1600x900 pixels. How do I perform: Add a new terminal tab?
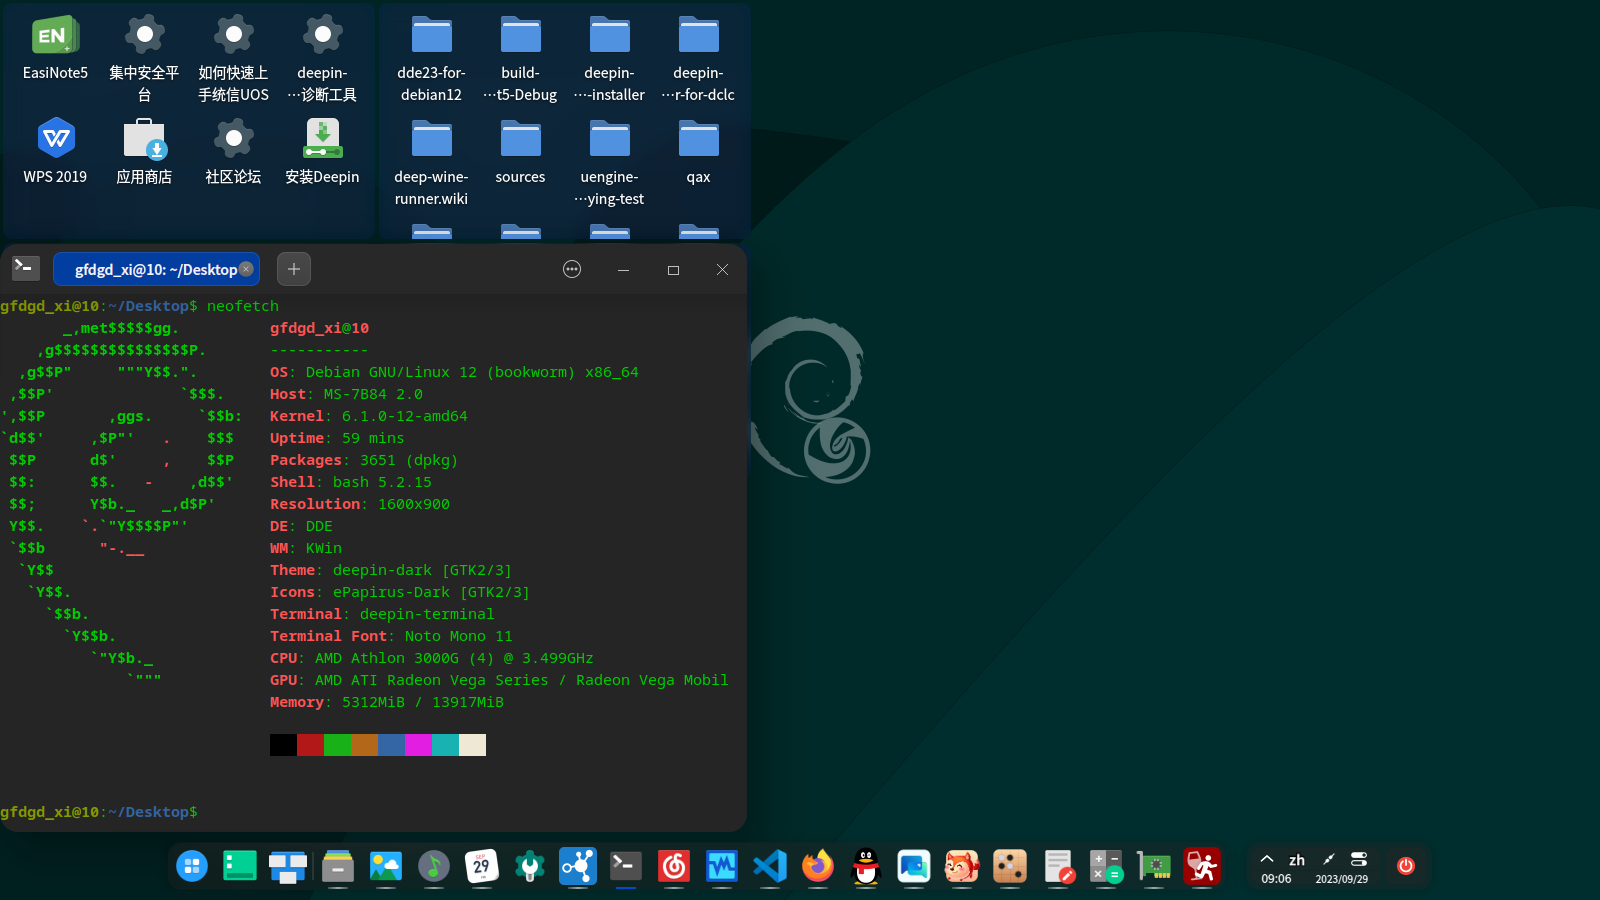[x=294, y=269]
